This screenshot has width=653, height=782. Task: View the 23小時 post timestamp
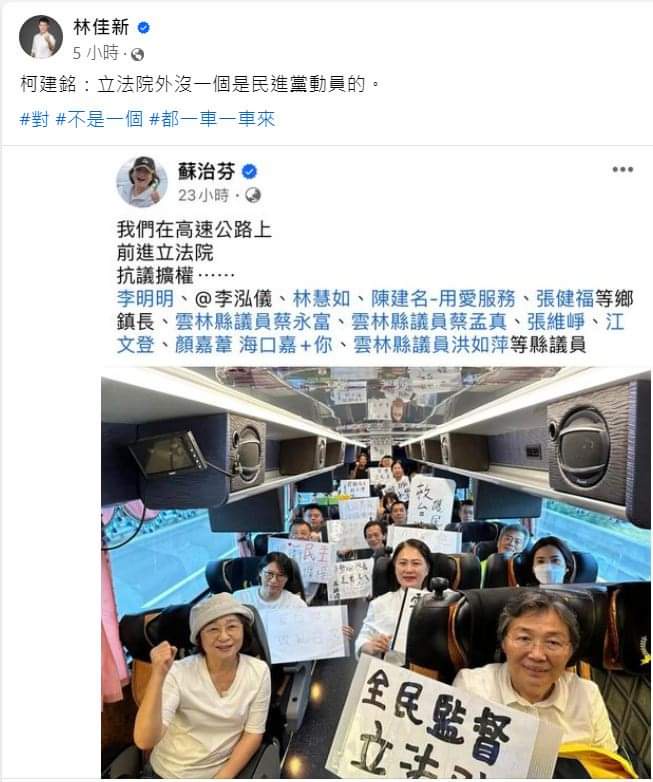click(x=204, y=195)
